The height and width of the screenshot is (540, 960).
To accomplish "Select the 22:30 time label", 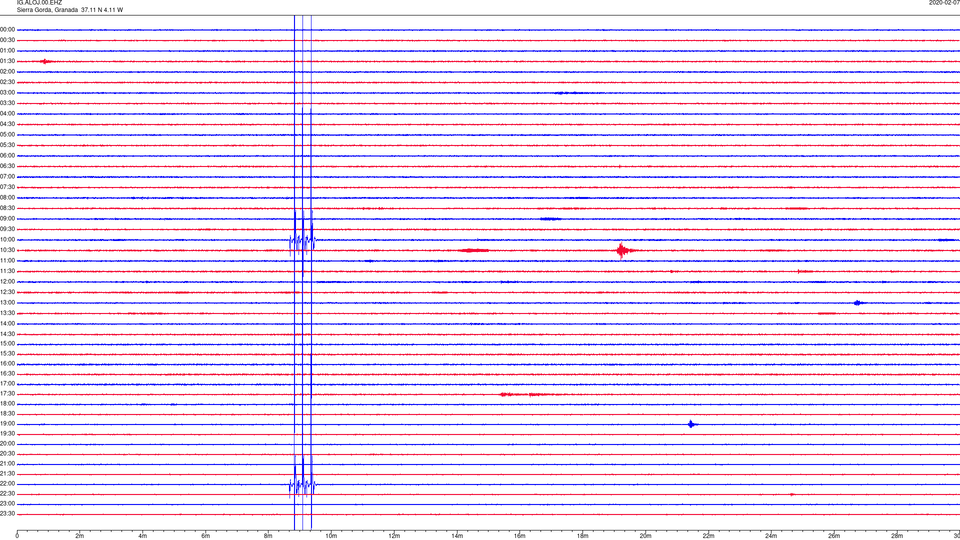I will 7,493.
